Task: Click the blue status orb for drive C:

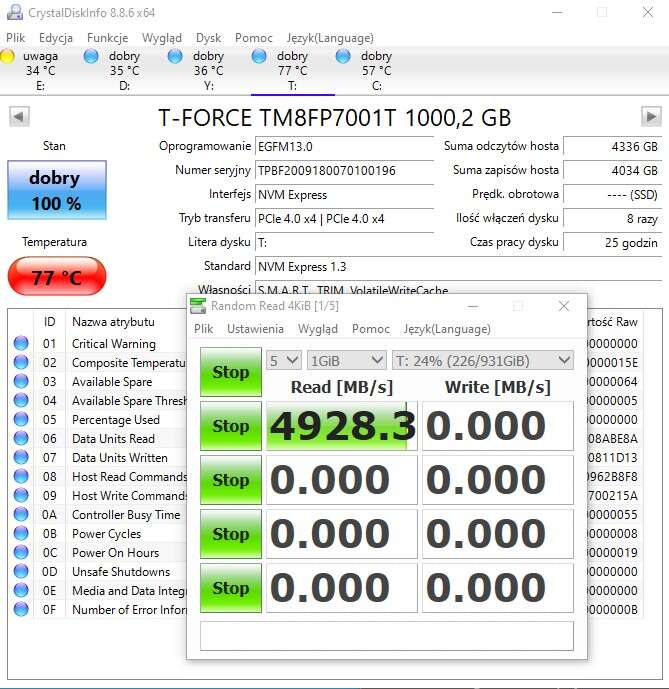Action: click(344, 57)
